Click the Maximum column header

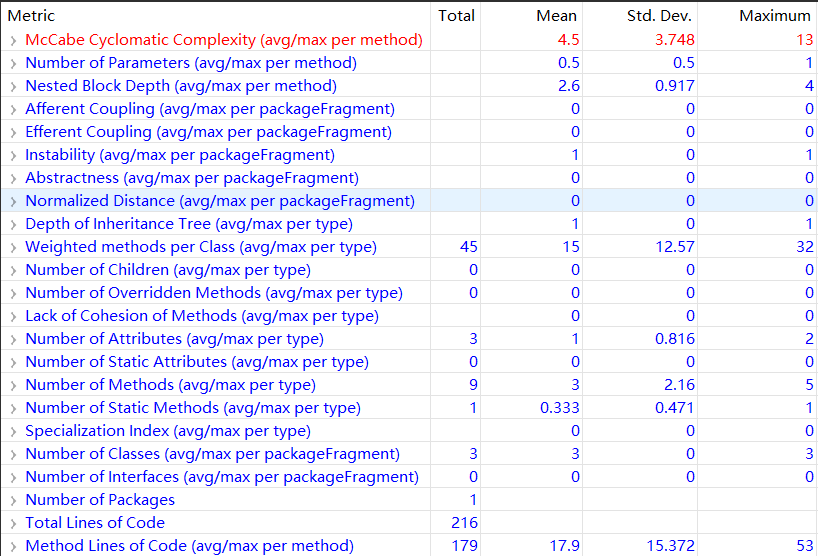pos(774,16)
